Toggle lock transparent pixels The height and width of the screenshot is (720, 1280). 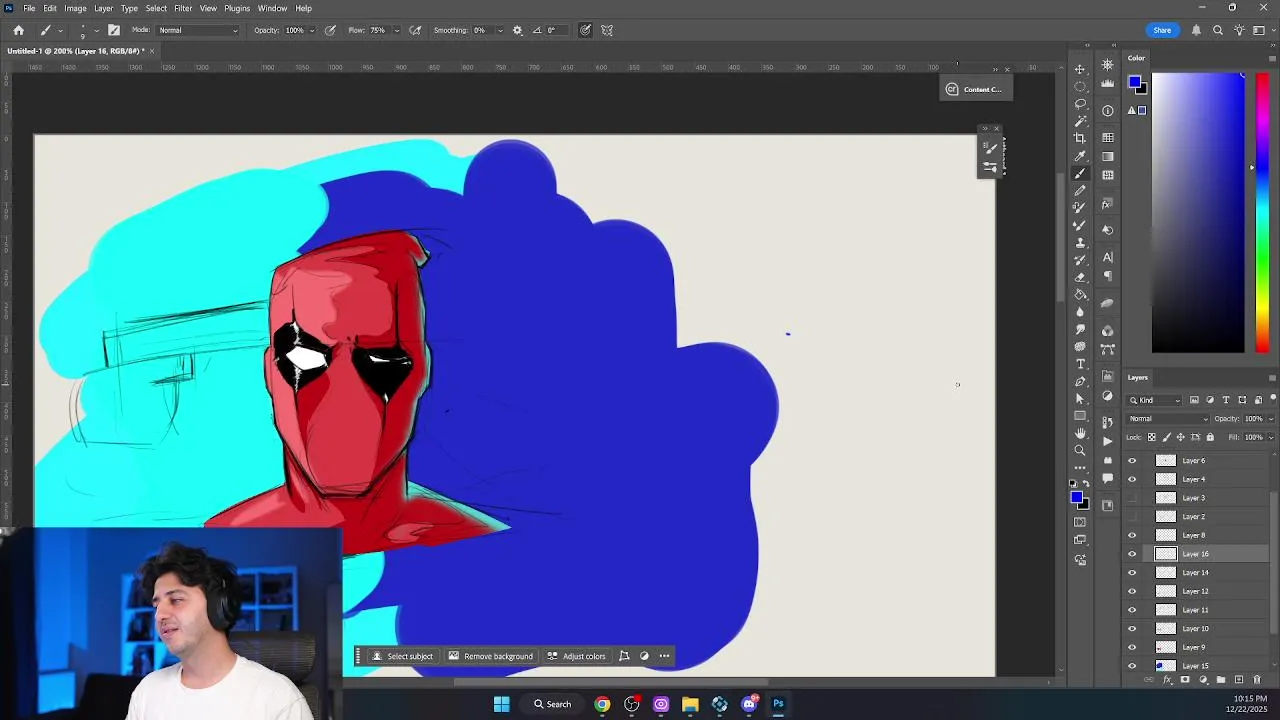click(x=1152, y=437)
